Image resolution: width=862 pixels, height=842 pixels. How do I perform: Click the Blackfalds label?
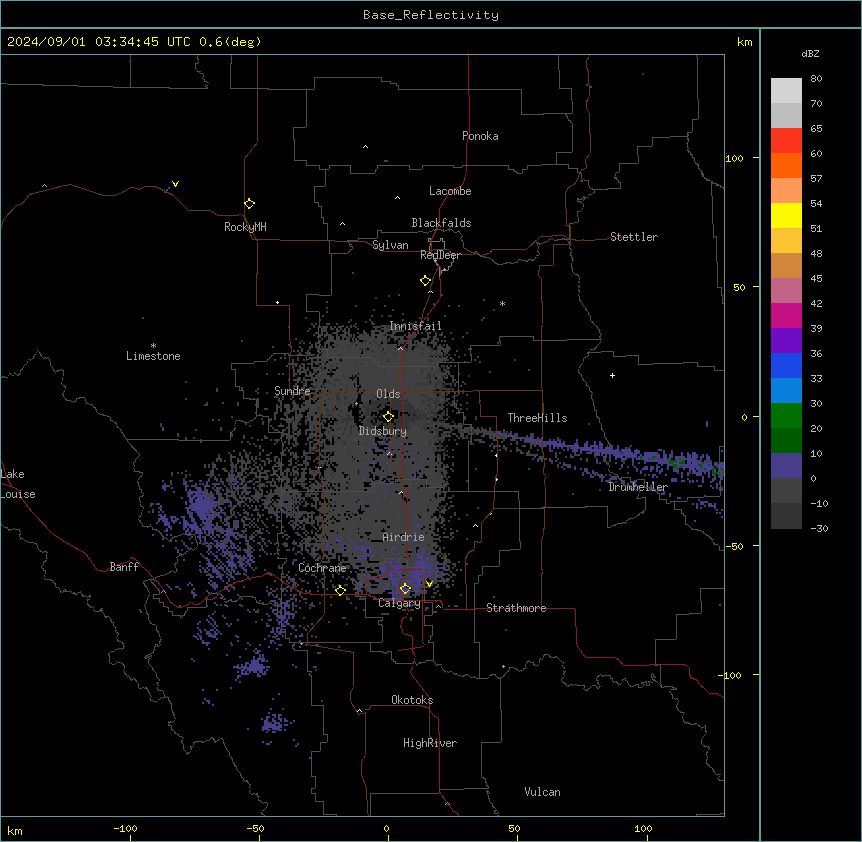[441, 223]
